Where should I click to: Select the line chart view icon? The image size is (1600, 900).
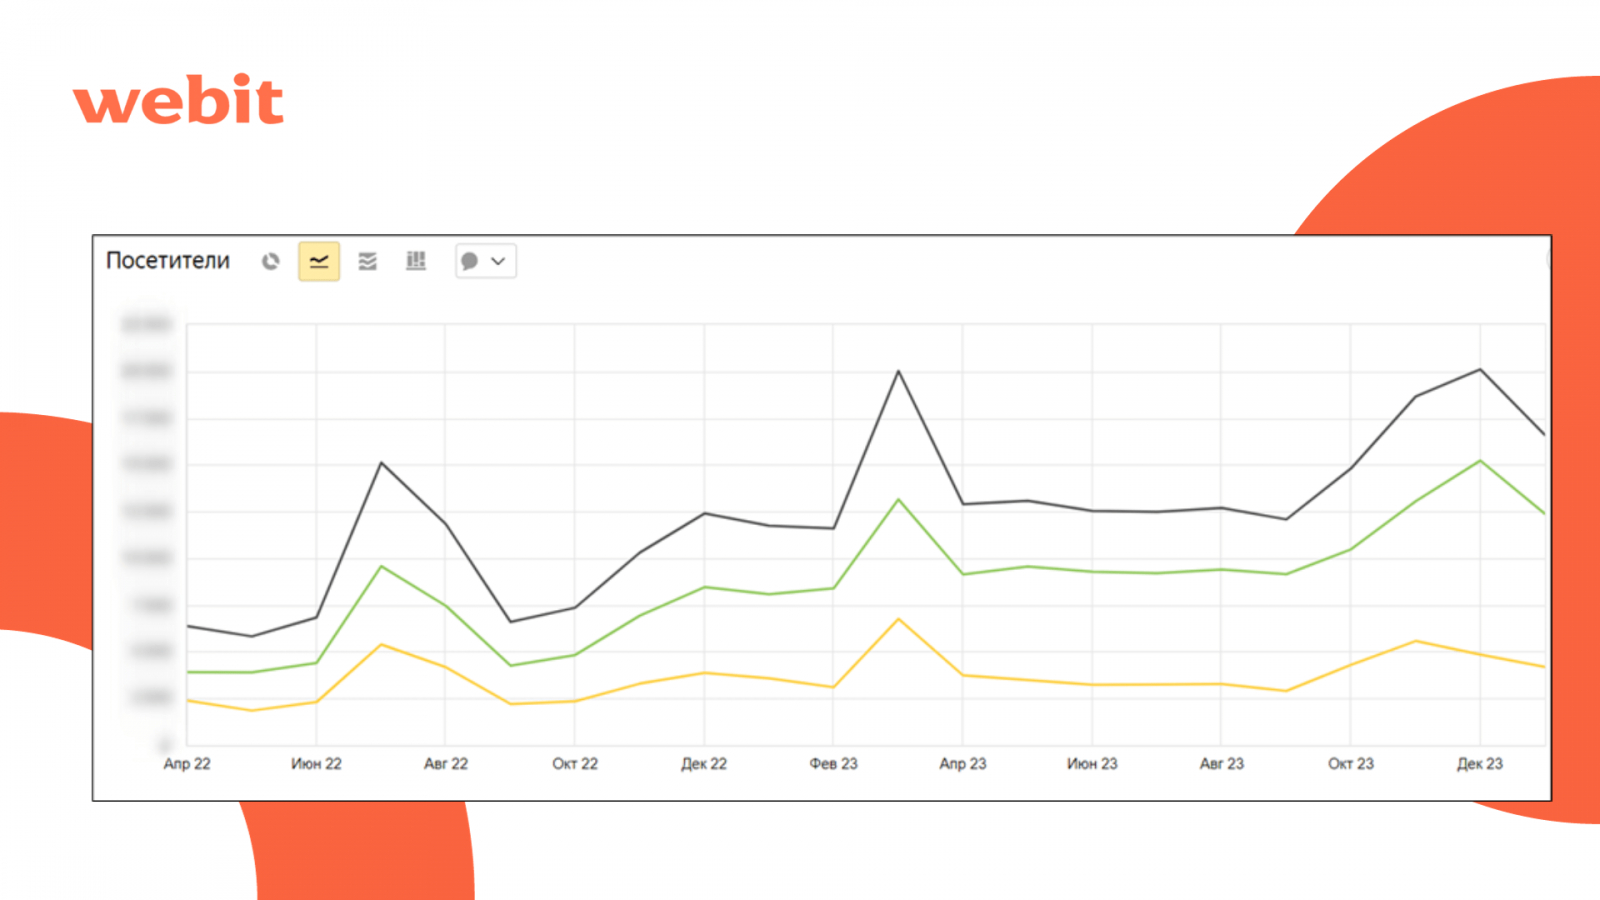(x=319, y=261)
